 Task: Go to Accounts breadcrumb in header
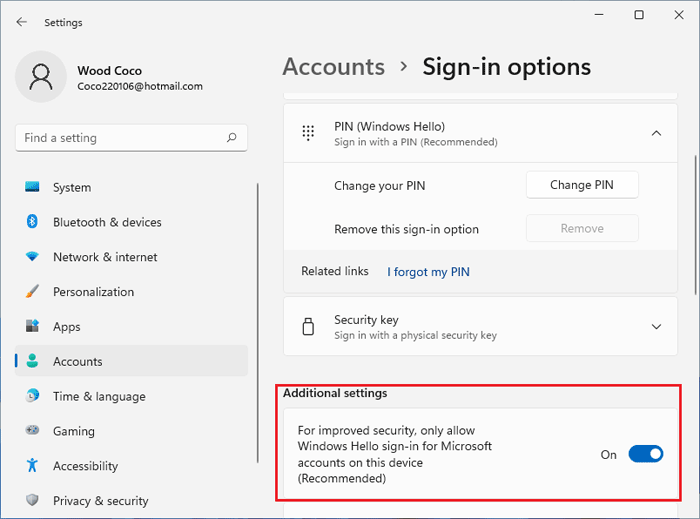(333, 67)
